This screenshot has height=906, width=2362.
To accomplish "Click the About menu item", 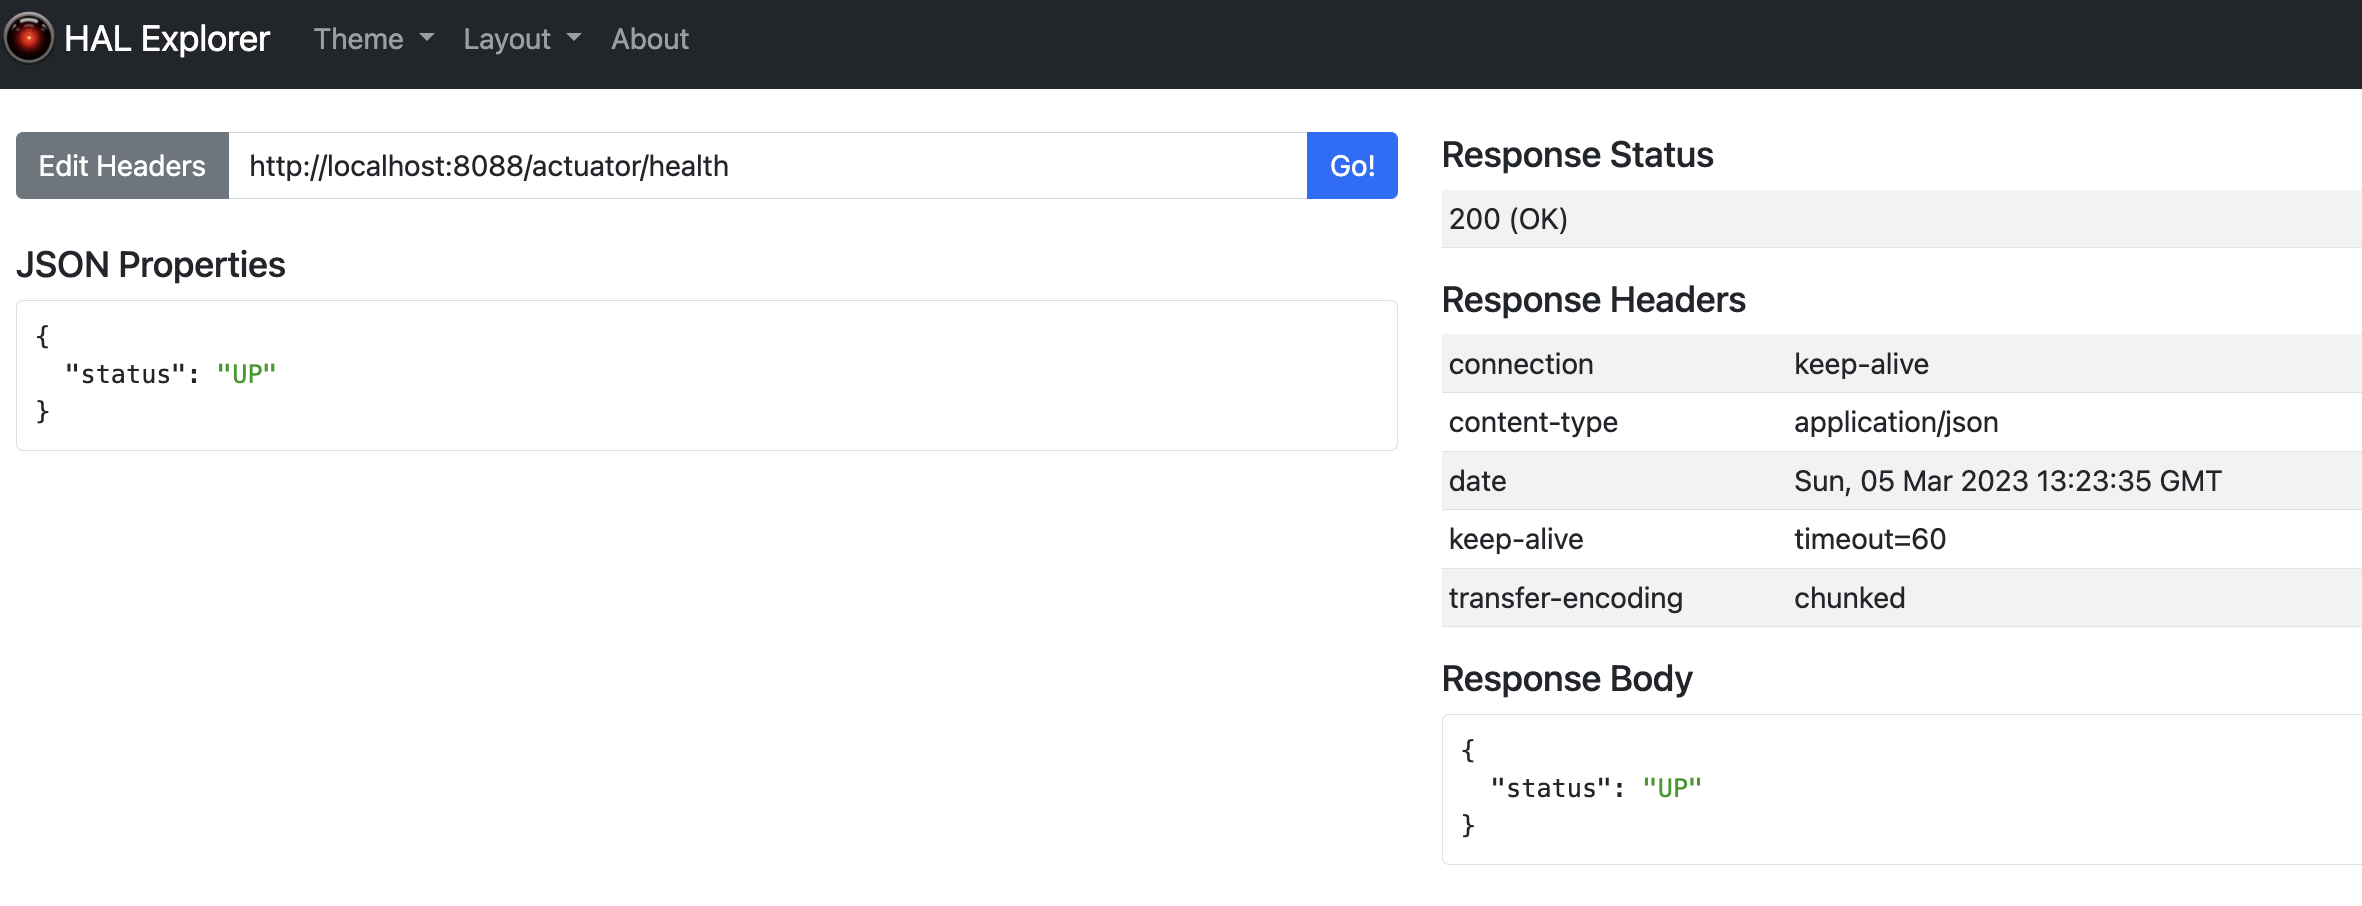I will pyautogui.click(x=650, y=40).
